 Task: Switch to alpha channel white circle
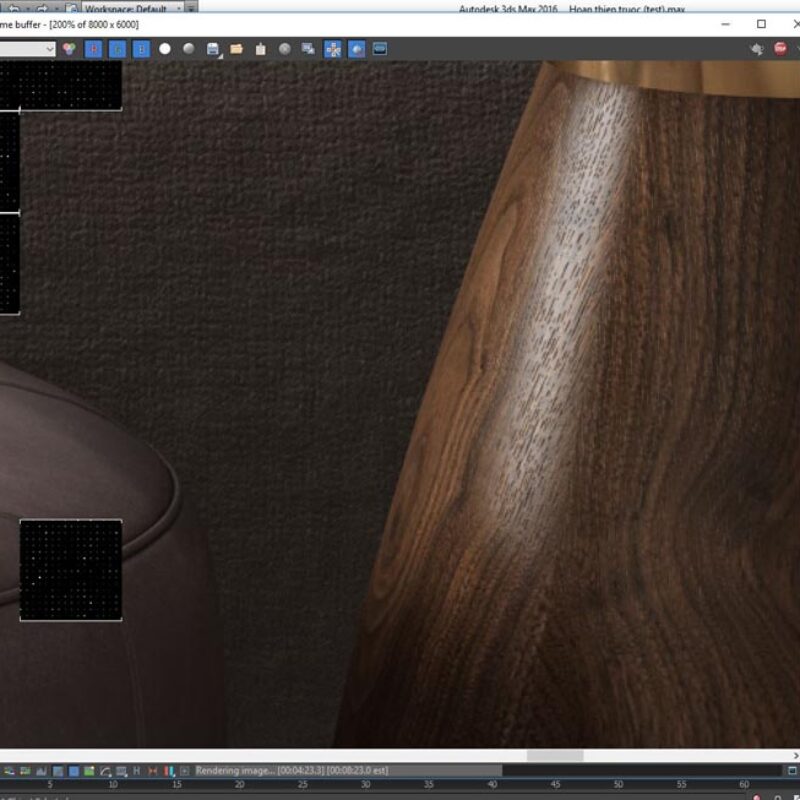[x=165, y=49]
